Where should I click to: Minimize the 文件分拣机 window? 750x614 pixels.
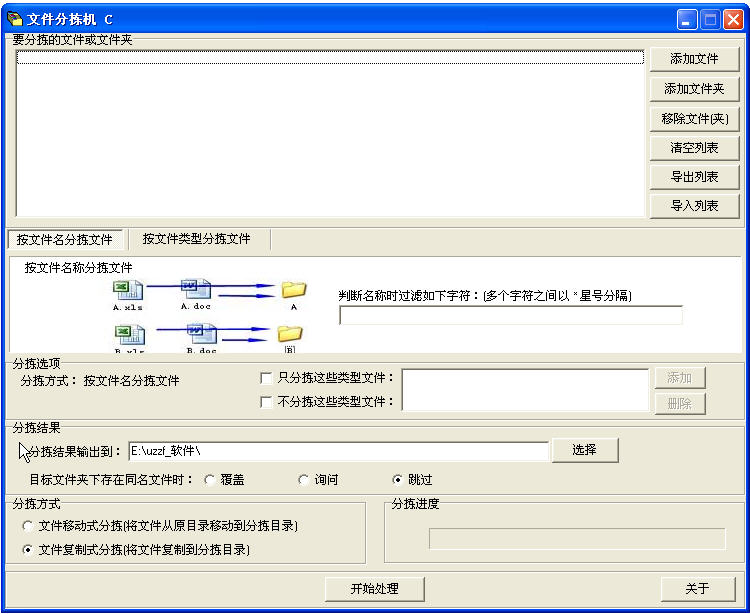tap(687, 20)
